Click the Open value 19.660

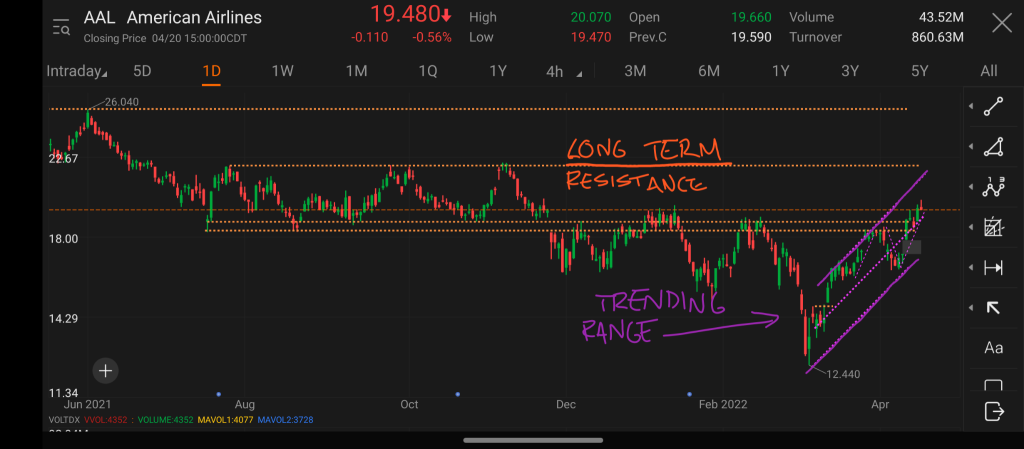click(x=751, y=18)
